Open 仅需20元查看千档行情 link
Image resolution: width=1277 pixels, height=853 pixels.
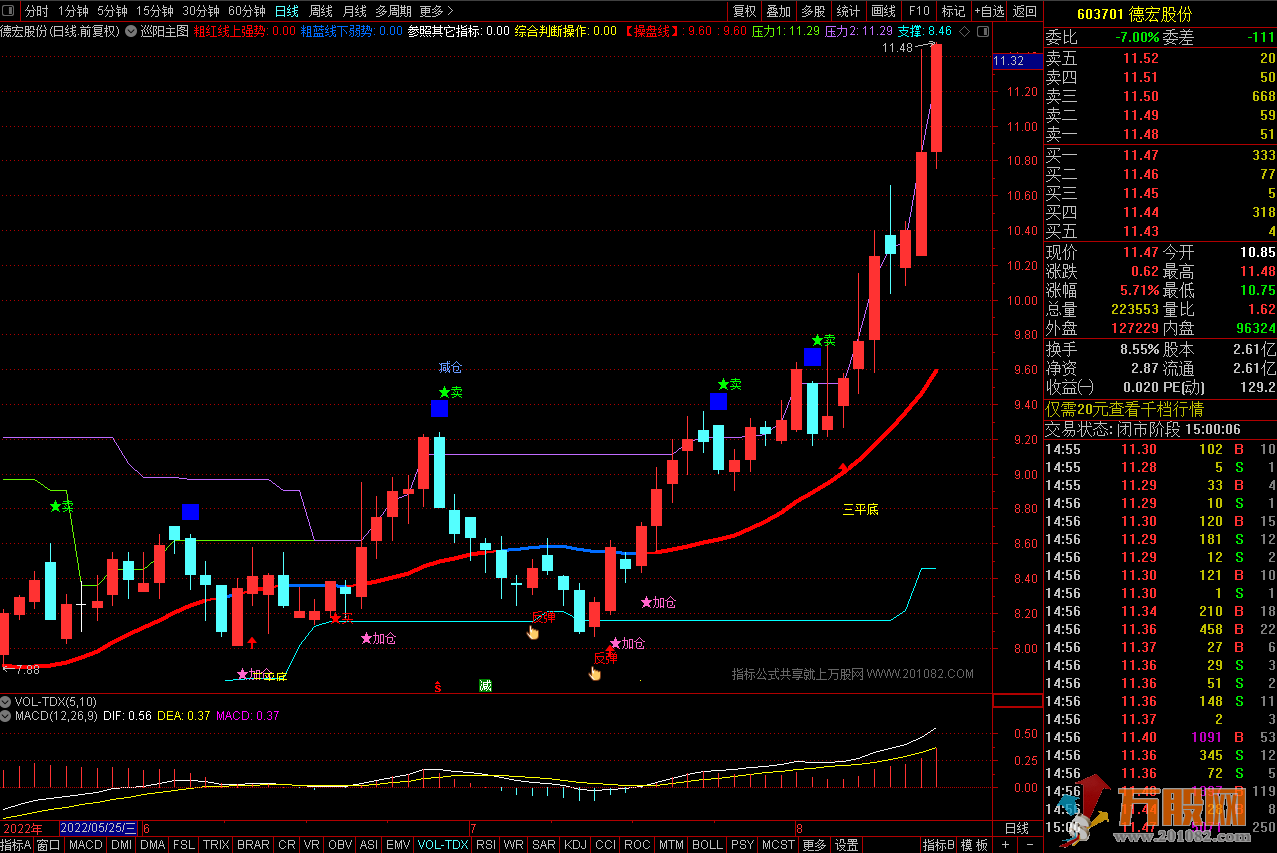coord(1124,410)
